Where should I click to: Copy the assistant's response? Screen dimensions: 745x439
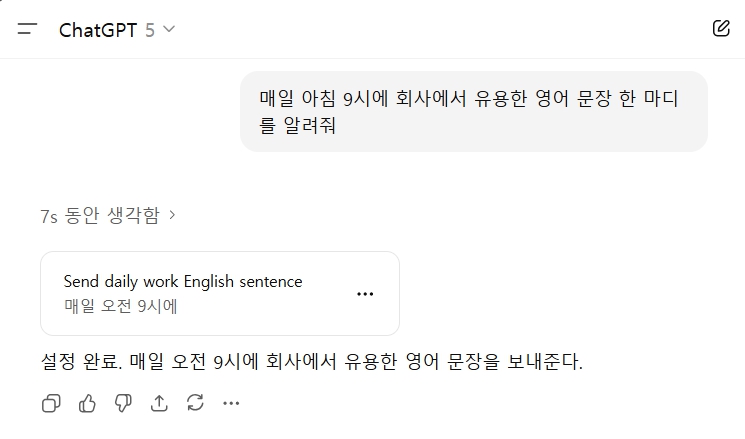pos(51,403)
